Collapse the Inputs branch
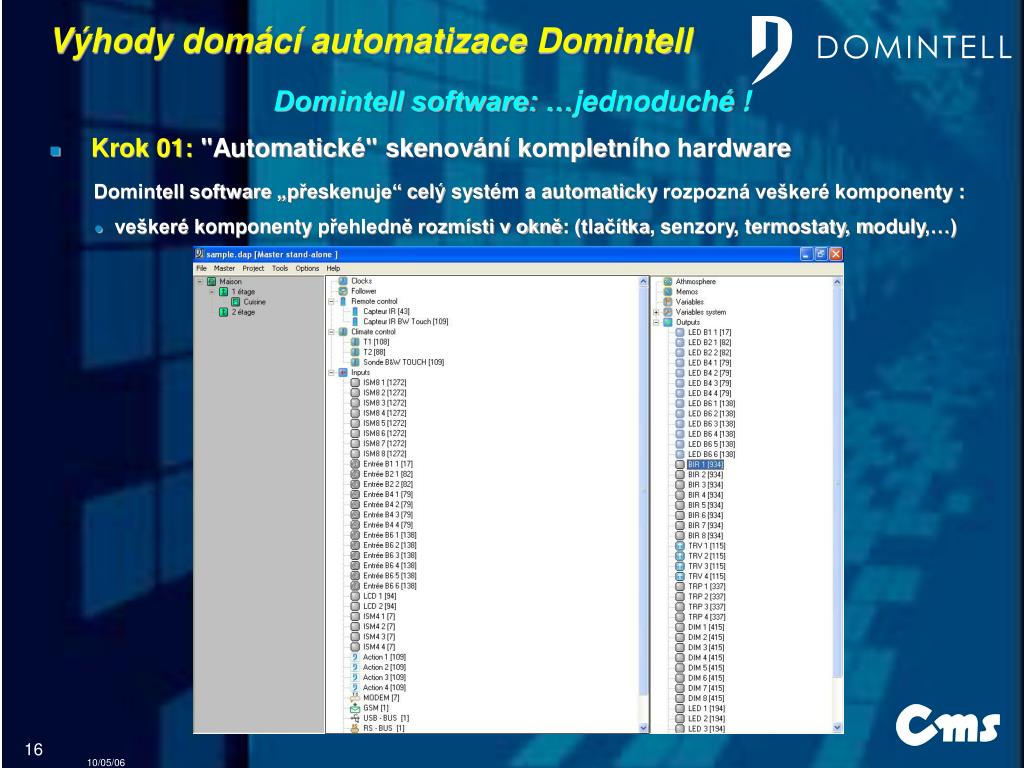This screenshot has height=768, width=1024. click(x=332, y=373)
